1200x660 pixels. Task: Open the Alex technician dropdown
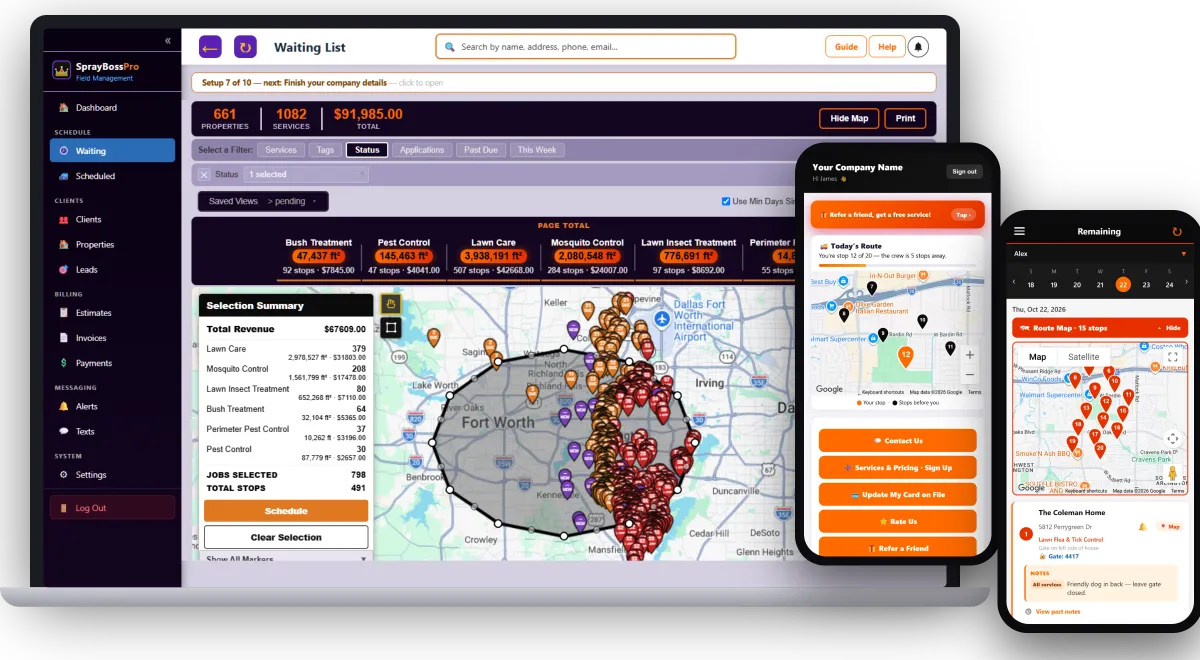click(x=1100, y=254)
